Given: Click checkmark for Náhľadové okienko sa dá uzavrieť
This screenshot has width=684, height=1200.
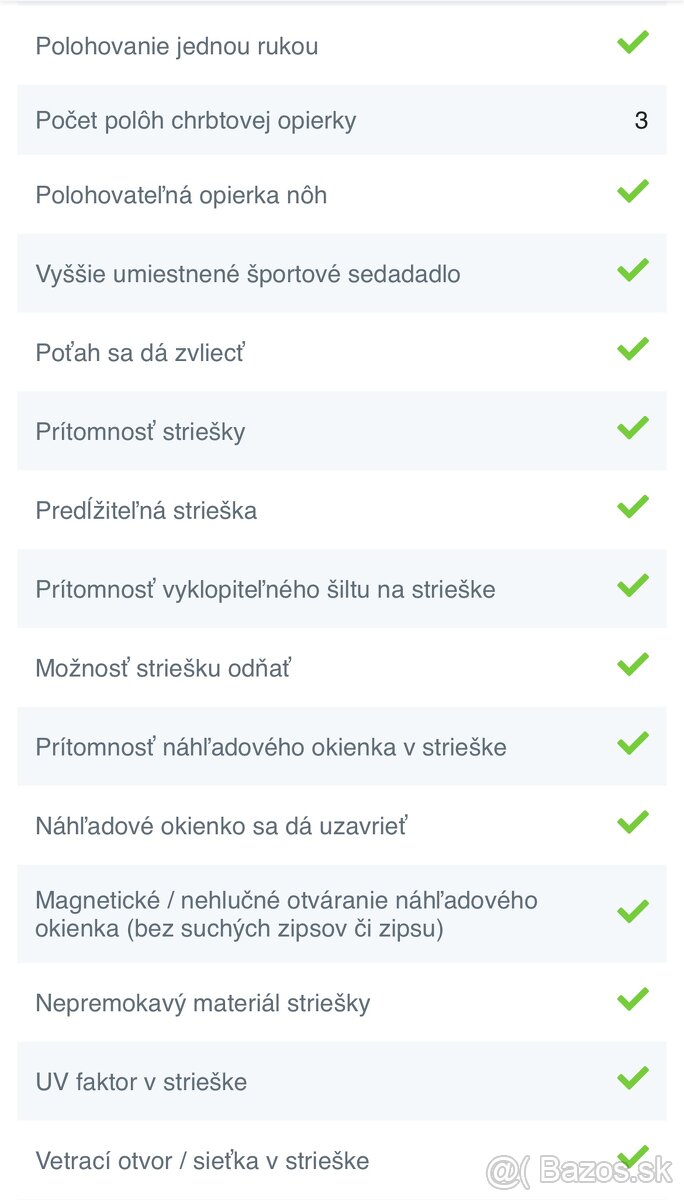Looking at the screenshot, I should tap(633, 823).
